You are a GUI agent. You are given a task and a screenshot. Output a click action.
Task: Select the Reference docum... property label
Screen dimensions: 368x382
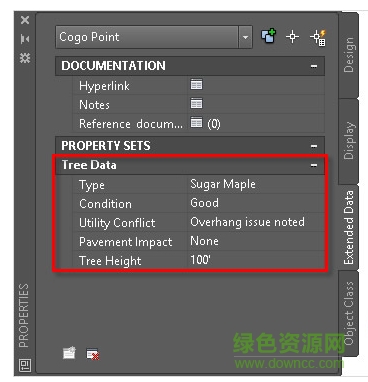click(x=131, y=124)
